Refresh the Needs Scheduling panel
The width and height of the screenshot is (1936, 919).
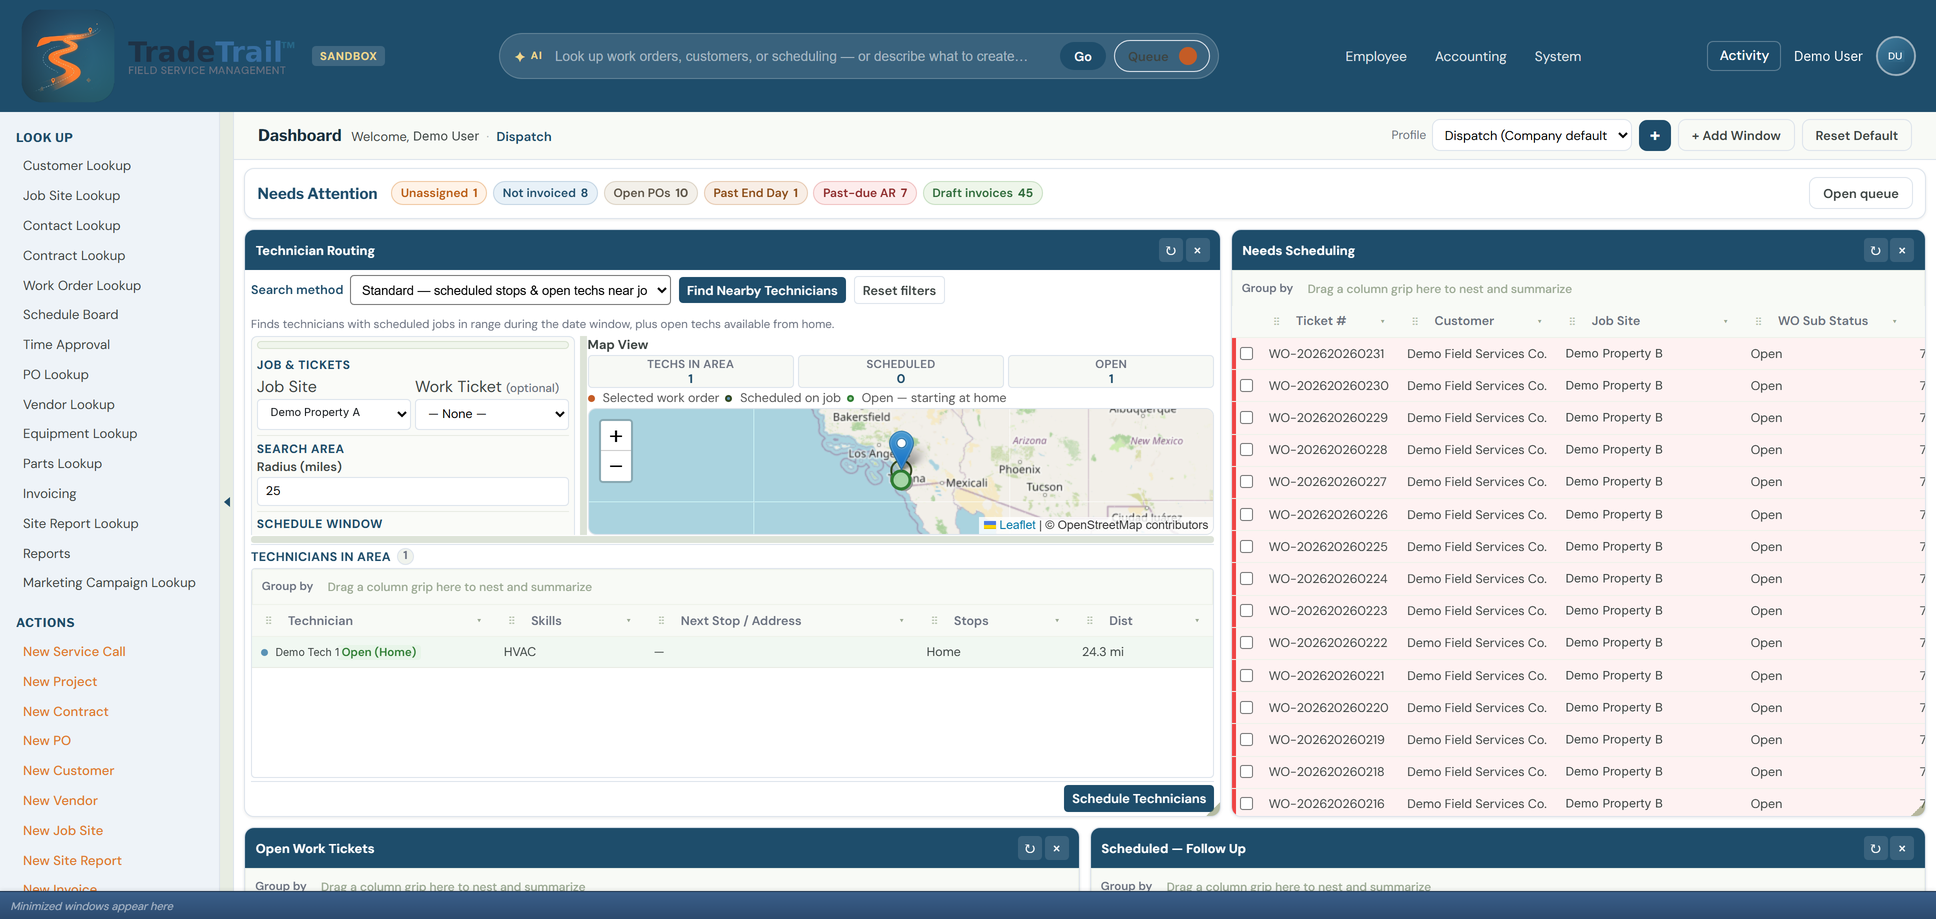[x=1876, y=250]
